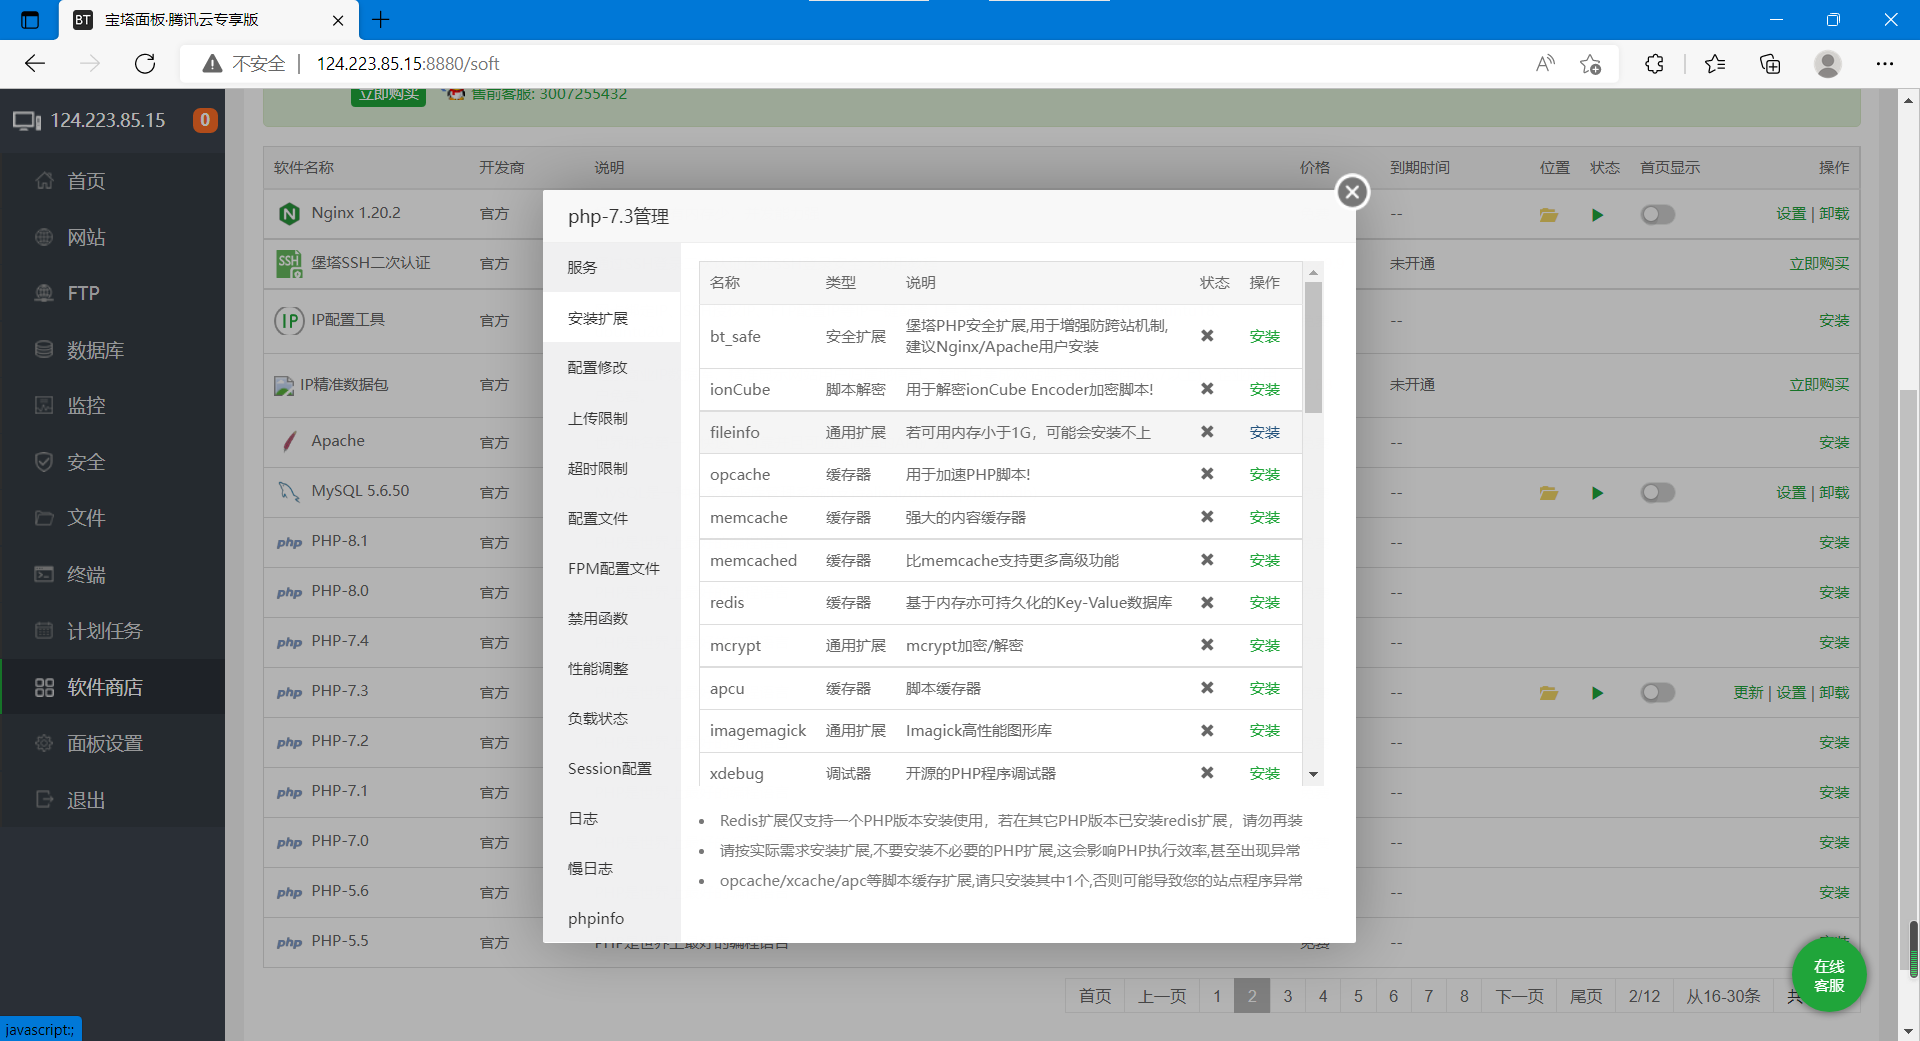The height and width of the screenshot is (1041, 1920).
Task: Add page to favorites star icon
Action: [x=1590, y=64]
